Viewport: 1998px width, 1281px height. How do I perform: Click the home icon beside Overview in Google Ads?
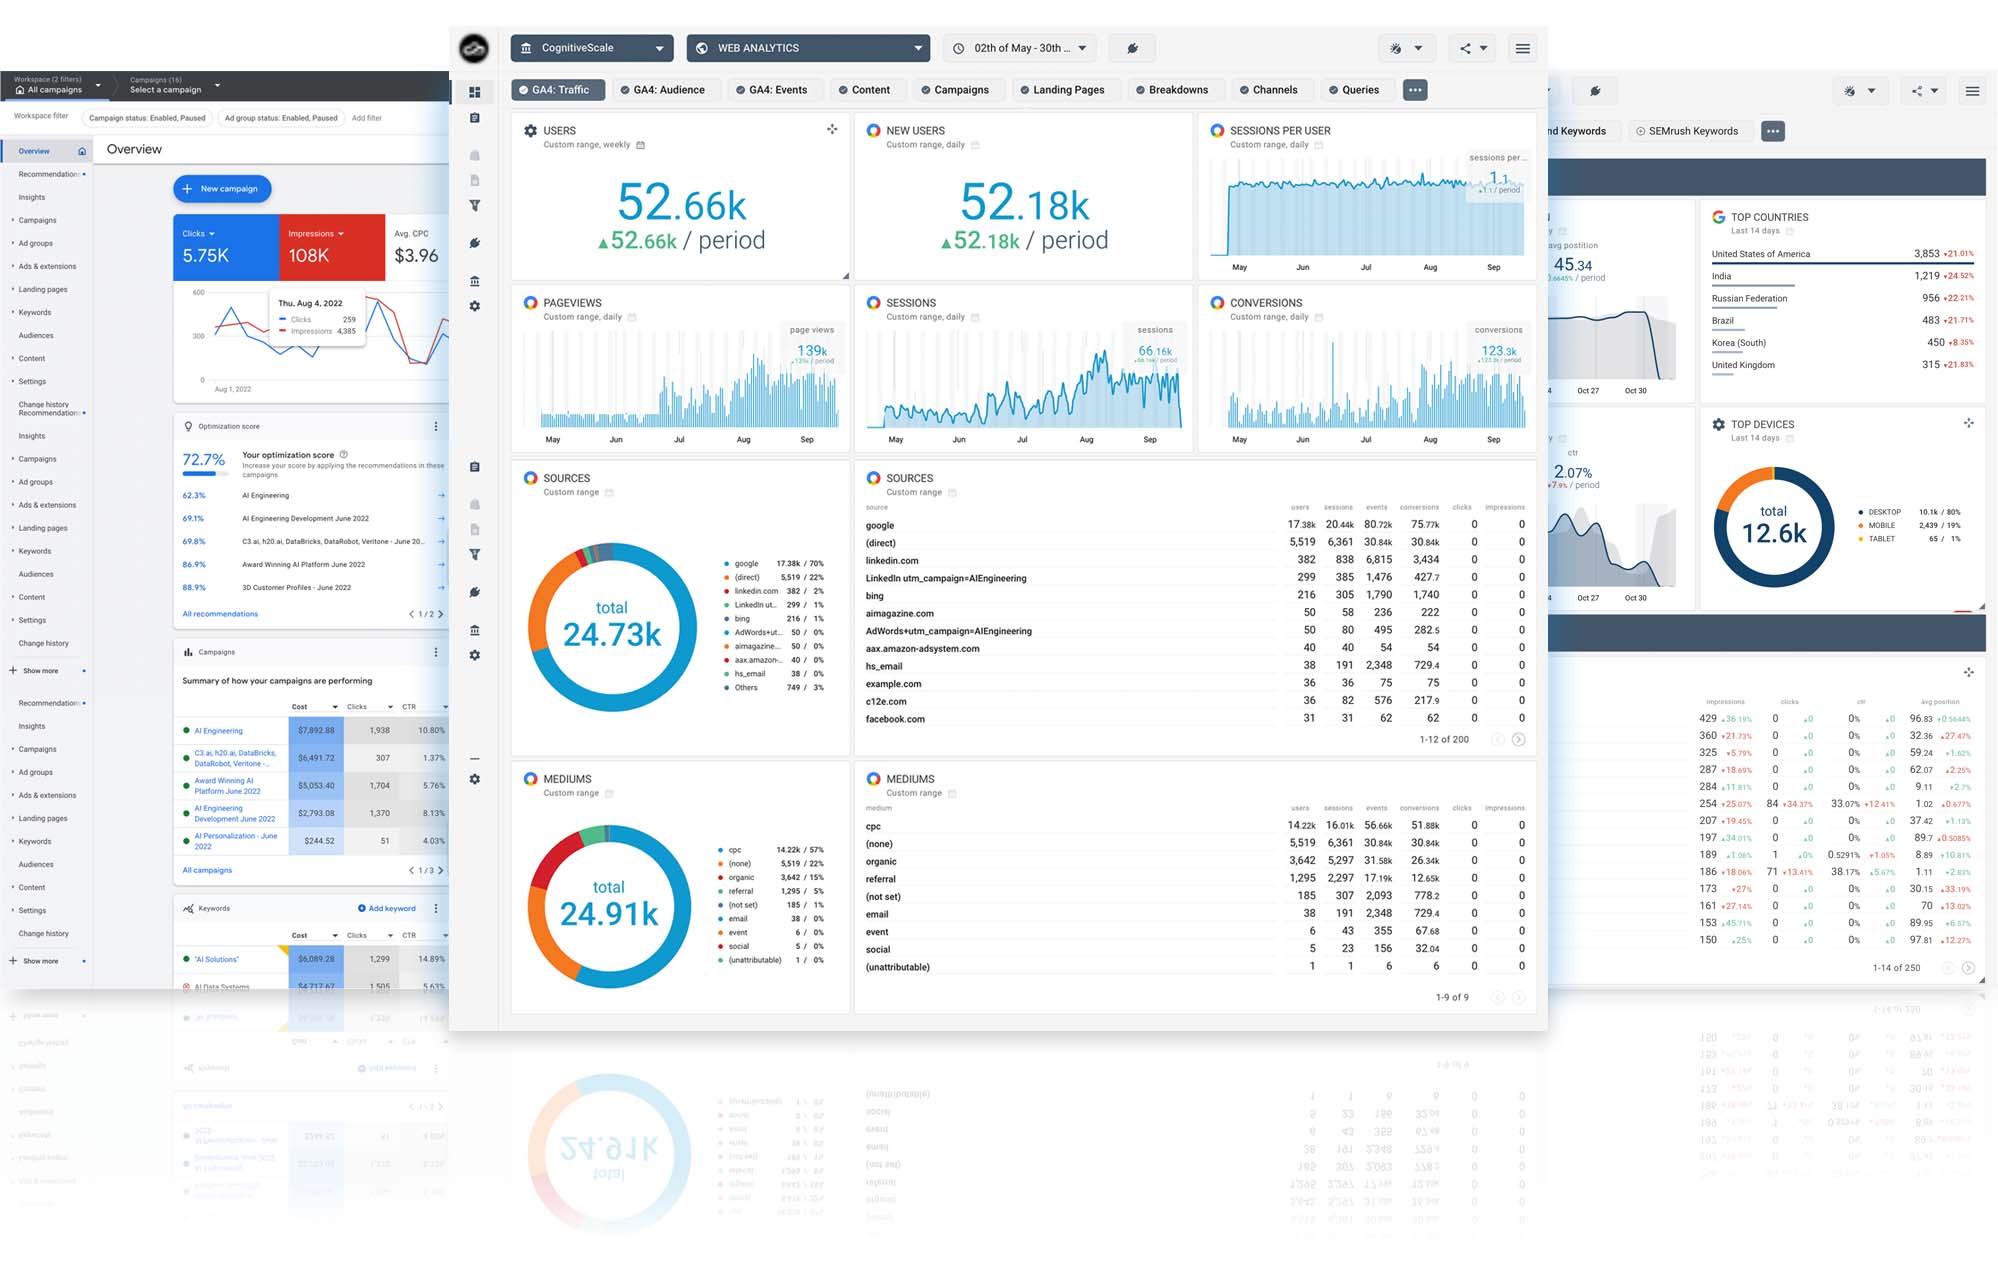[x=82, y=151]
